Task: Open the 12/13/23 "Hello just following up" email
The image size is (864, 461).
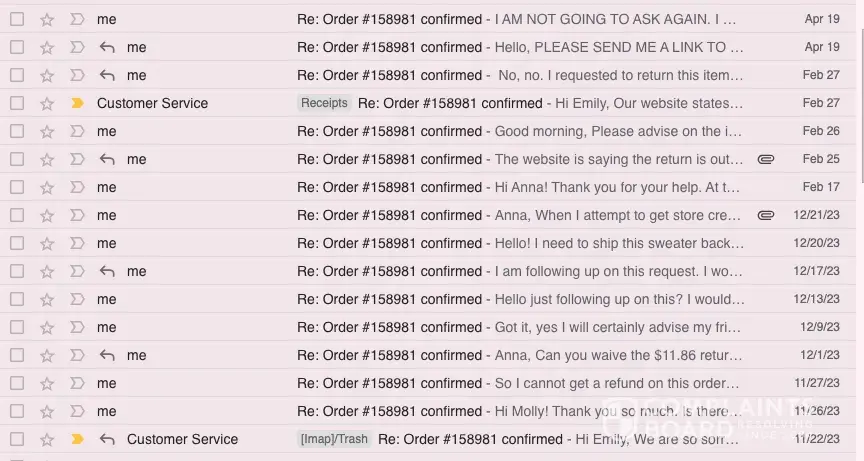Action: pos(520,299)
